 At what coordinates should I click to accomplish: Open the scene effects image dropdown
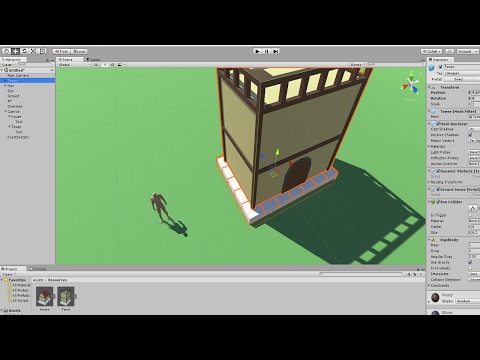[x=121, y=65]
